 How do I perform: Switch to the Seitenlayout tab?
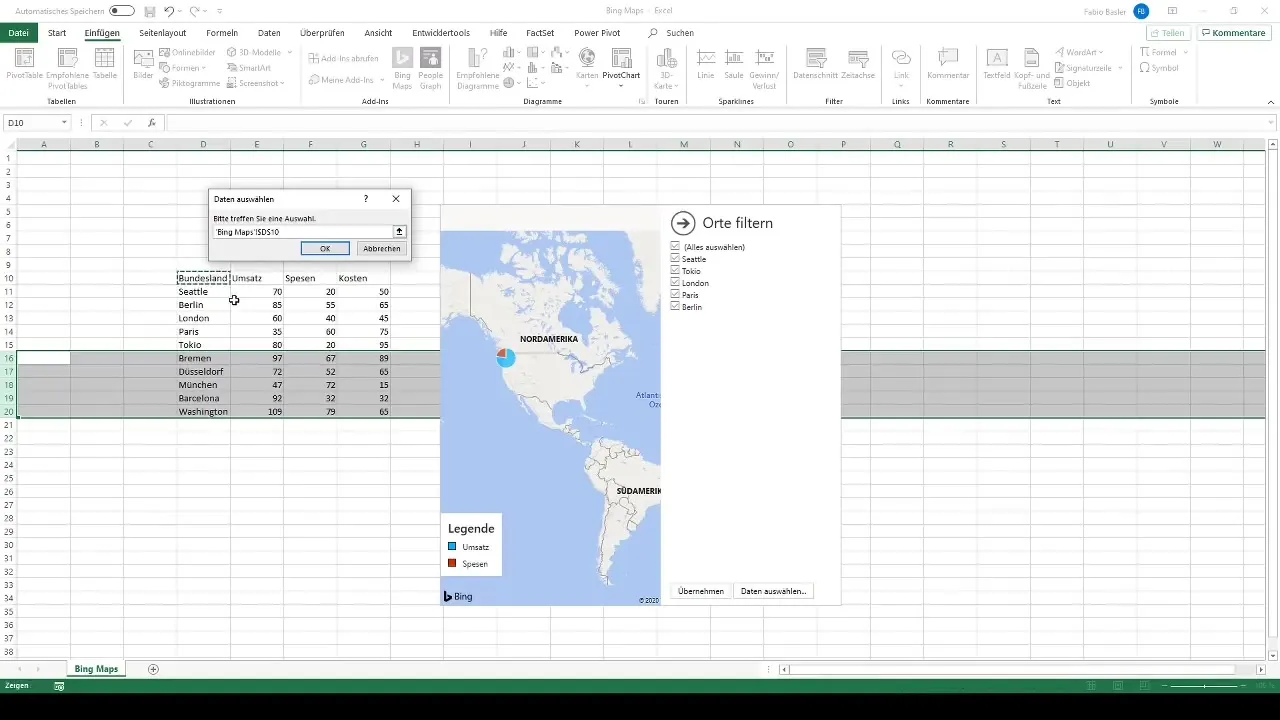click(162, 33)
